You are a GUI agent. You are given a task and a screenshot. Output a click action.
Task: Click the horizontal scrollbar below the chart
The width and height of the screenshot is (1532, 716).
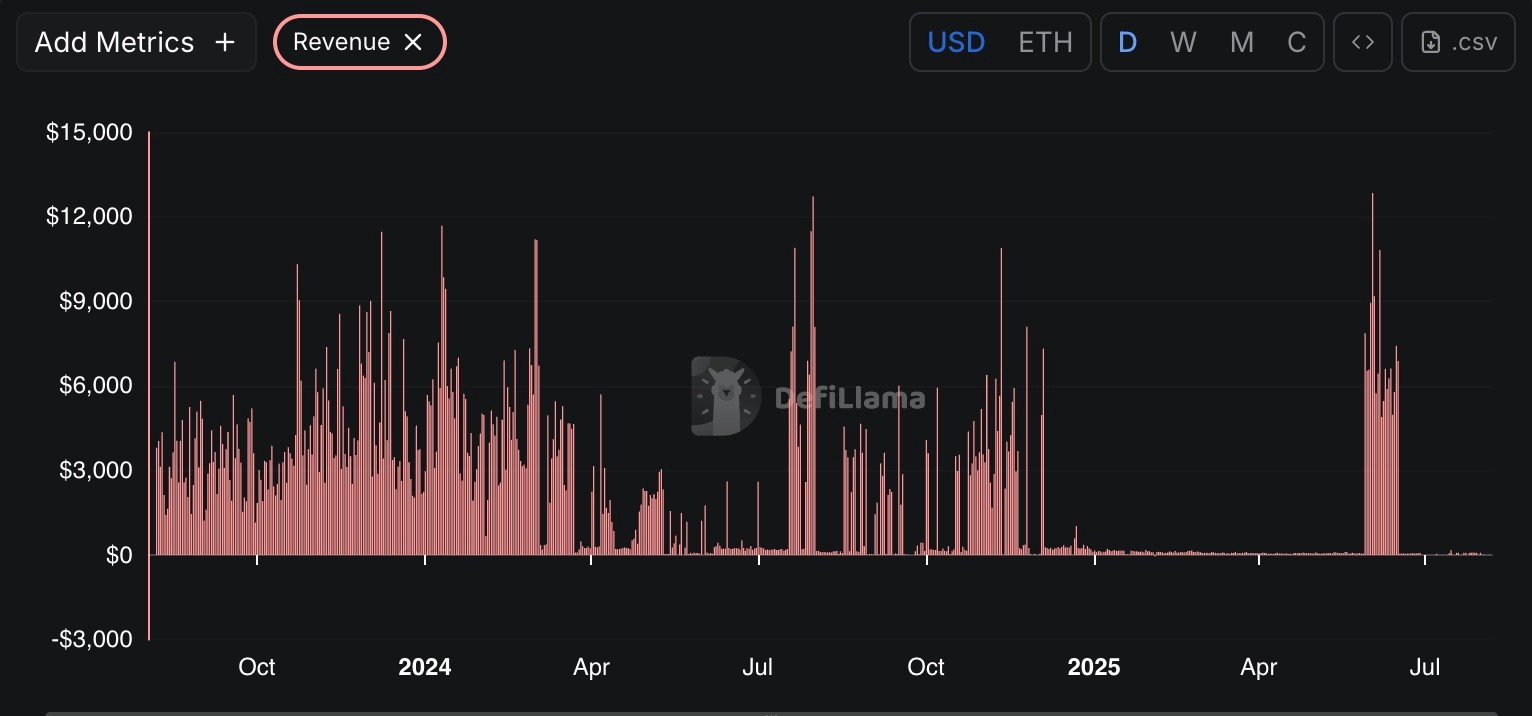(766, 713)
